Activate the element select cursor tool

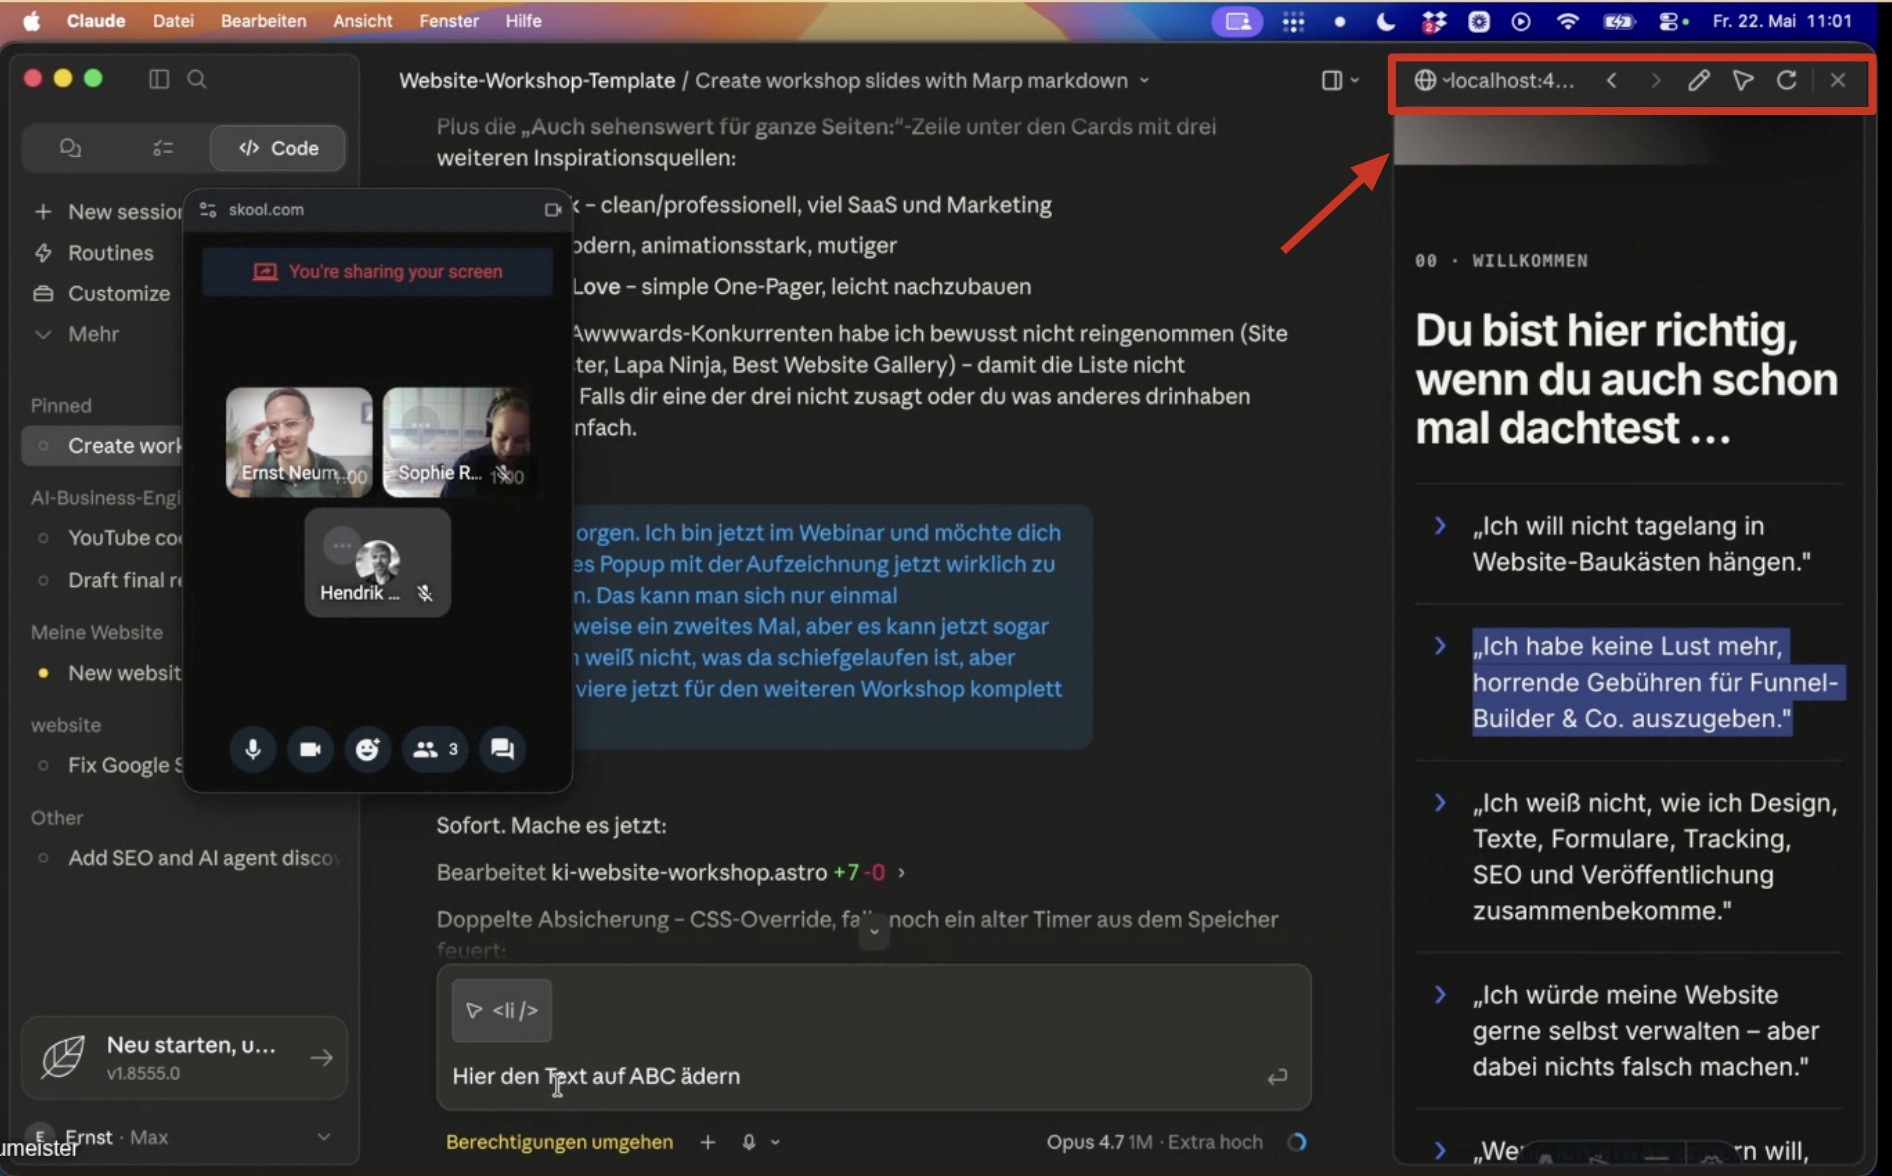pyautogui.click(x=1743, y=80)
